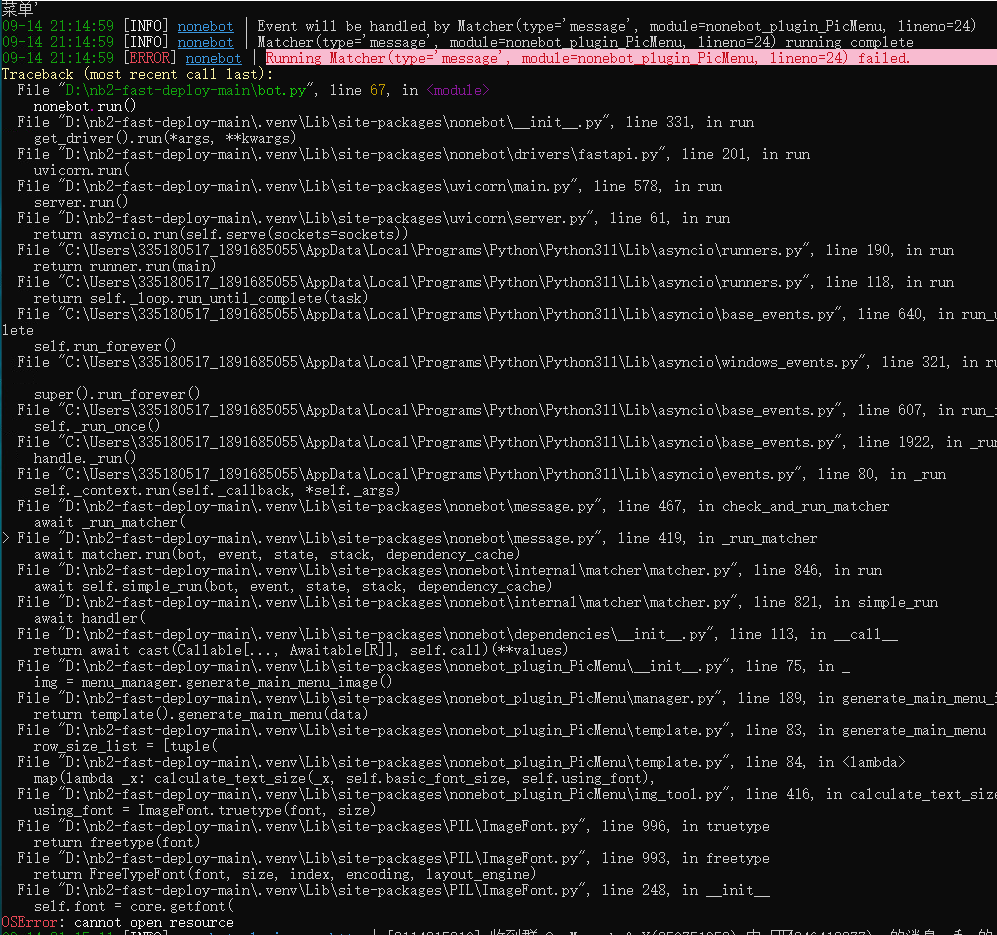Screen dimensions: 997x935
Task: Click PicMenu\manager.py line 189 entry
Action: pos(507,698)
